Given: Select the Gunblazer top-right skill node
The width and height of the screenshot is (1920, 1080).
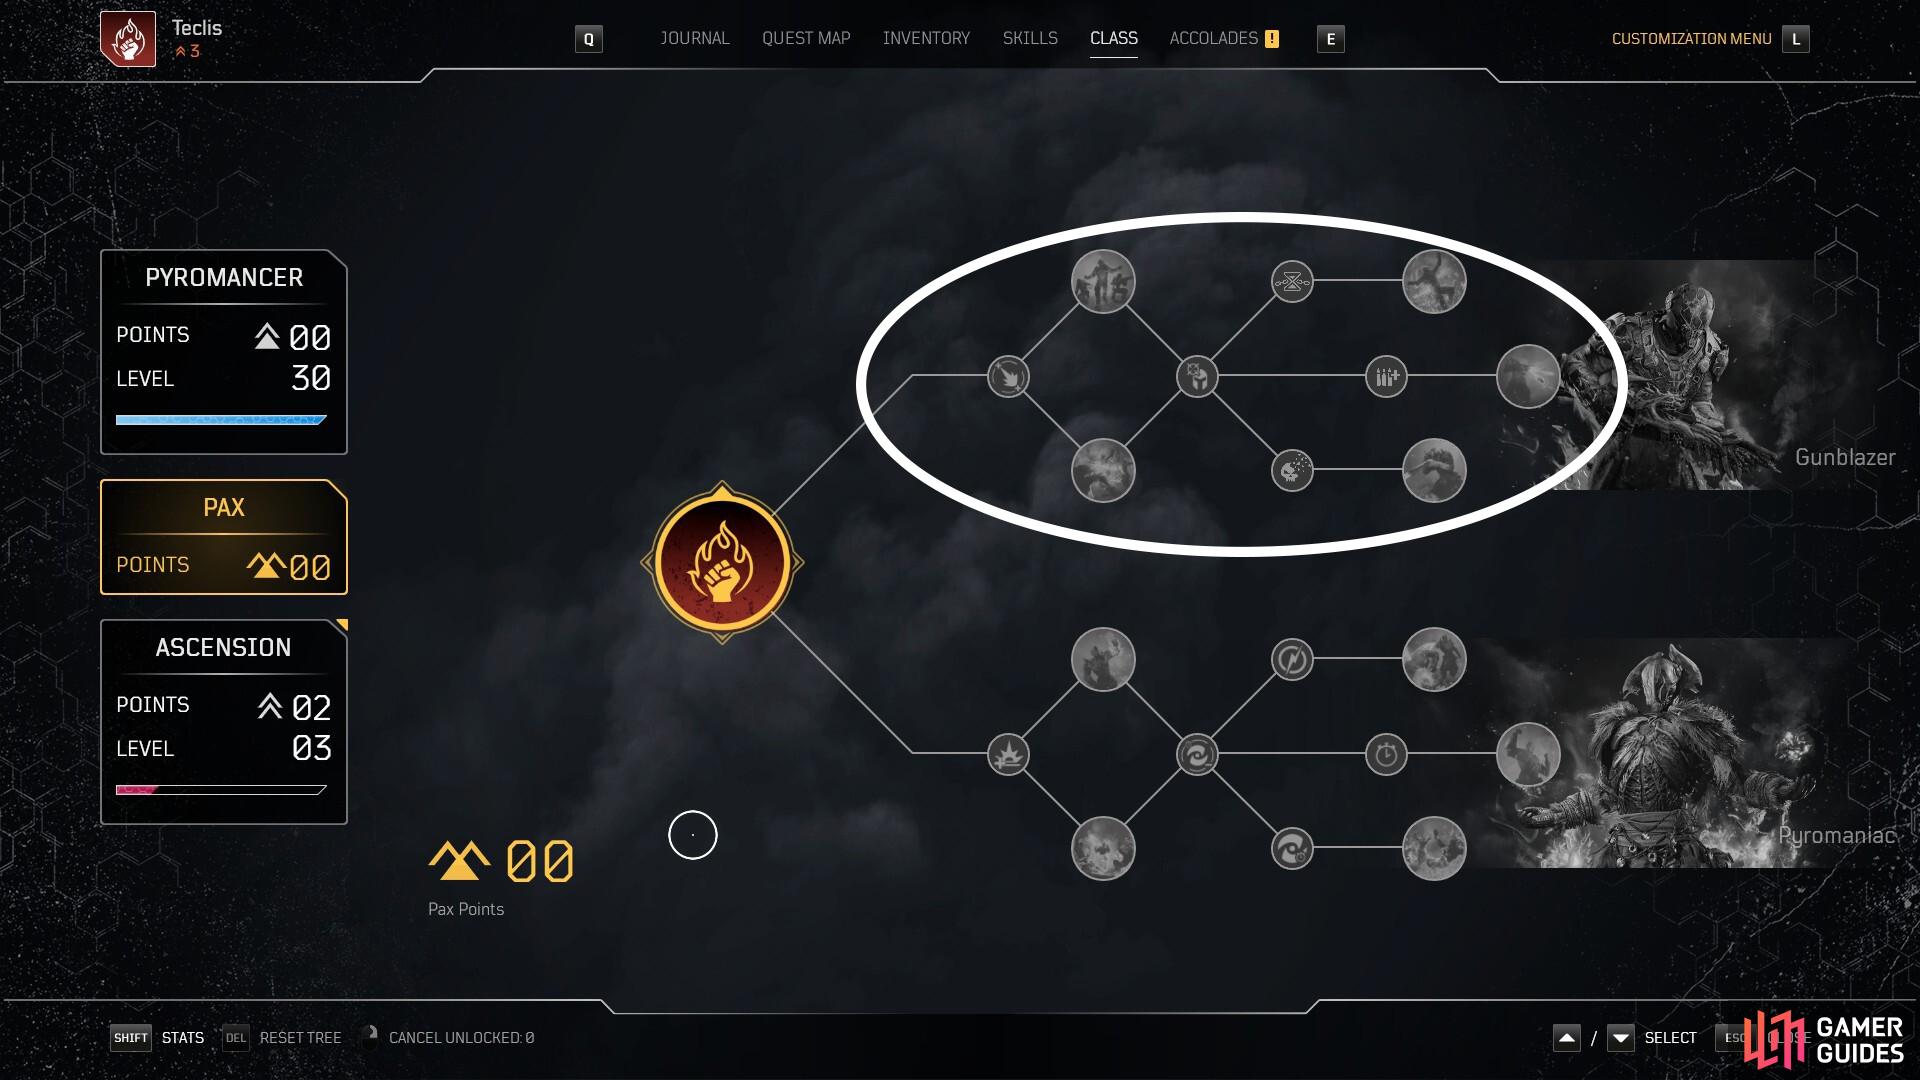Looking at the screenshot, I should (1435, 281).
